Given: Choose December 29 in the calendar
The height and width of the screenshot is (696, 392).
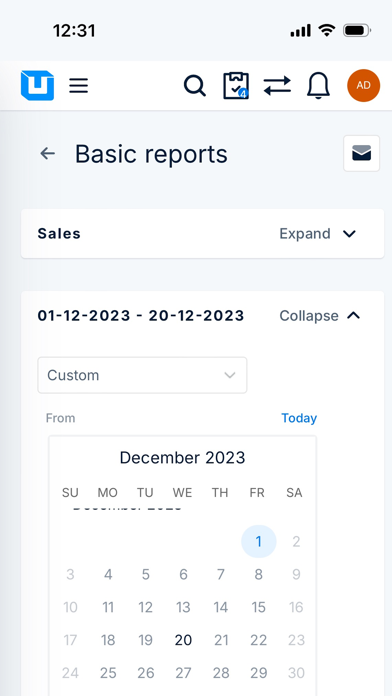Looking at the screenshot, I should tap(258, 673).
